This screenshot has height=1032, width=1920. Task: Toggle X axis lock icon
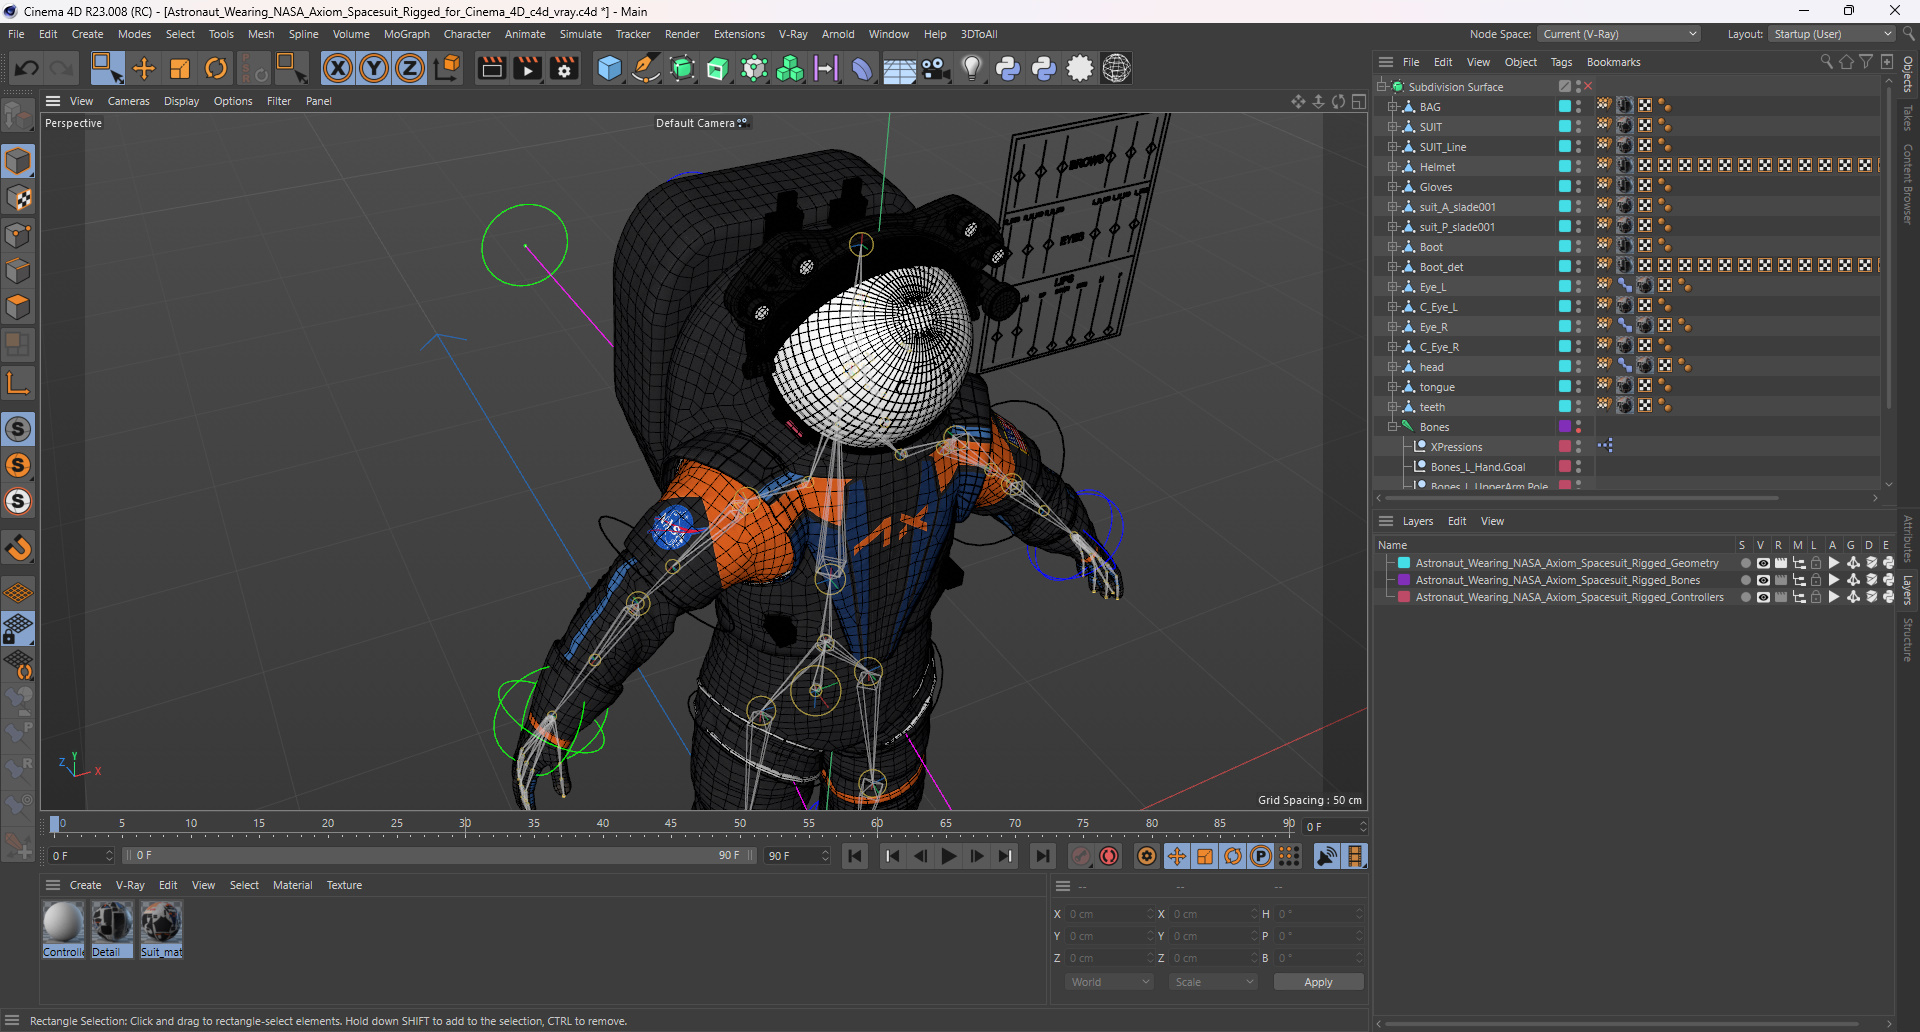(x=338, y=68)
